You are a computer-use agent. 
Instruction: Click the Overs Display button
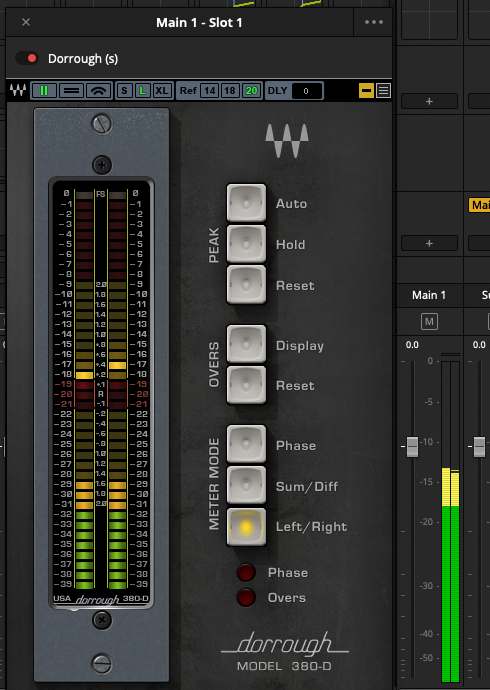(x=246, y=345)
